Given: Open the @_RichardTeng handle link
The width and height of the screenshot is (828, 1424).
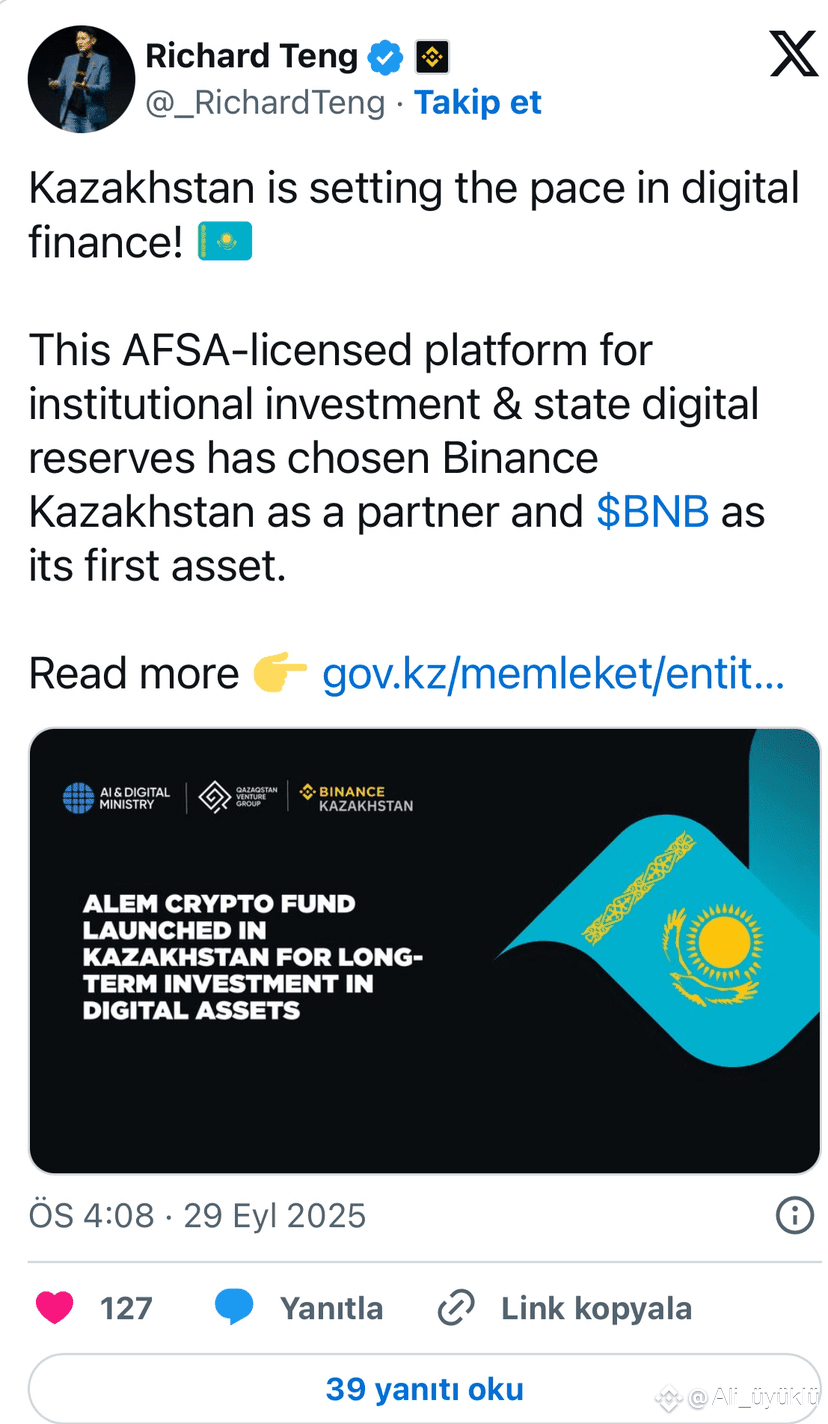Looking at the screenshot, I should pyautogui.click(x=265, y=103).
